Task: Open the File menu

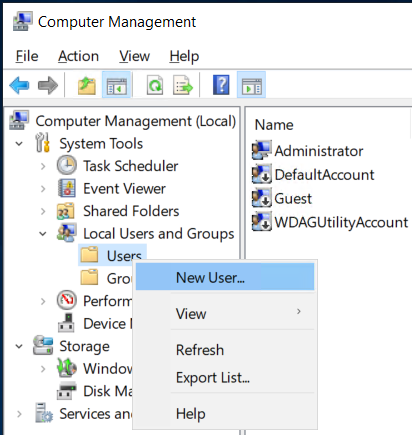Action: (x=27, y=56)
